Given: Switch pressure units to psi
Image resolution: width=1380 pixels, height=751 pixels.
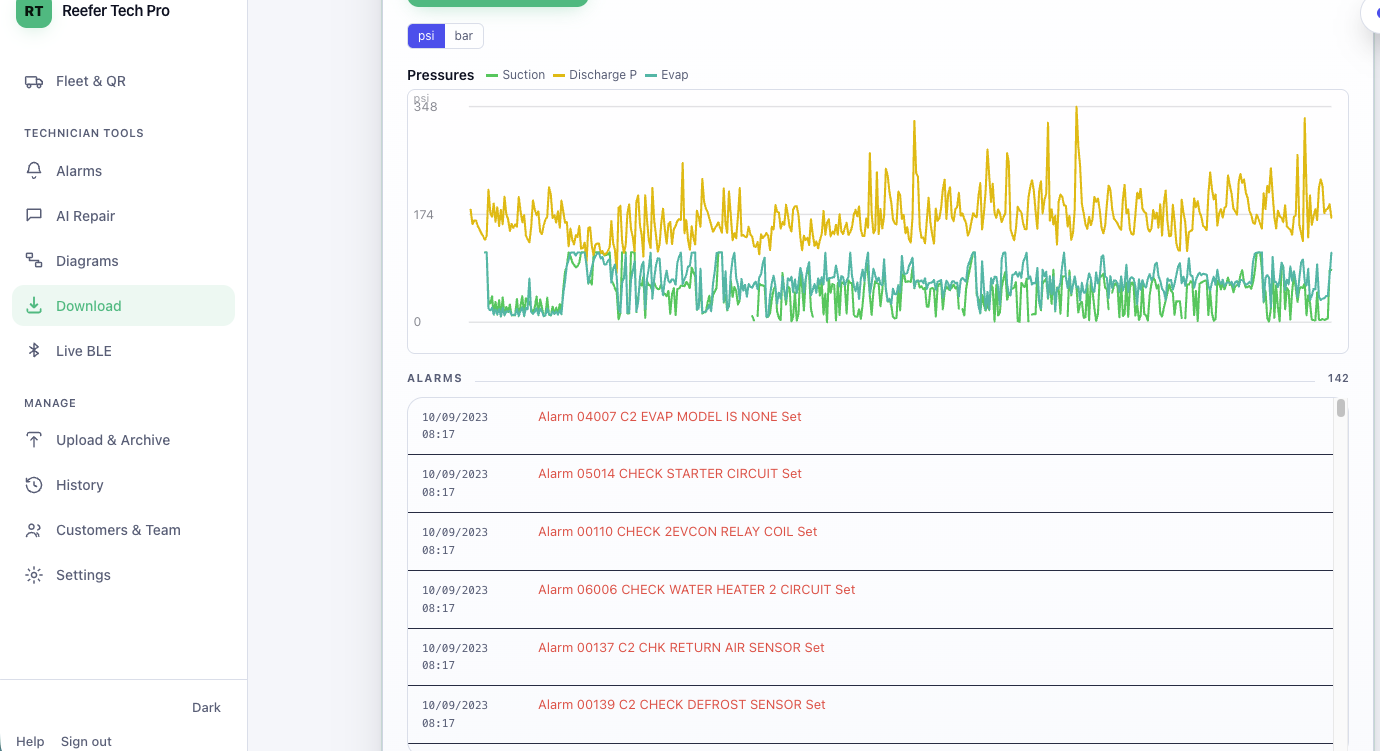Looking at the screenshot, I should [426, 36].
